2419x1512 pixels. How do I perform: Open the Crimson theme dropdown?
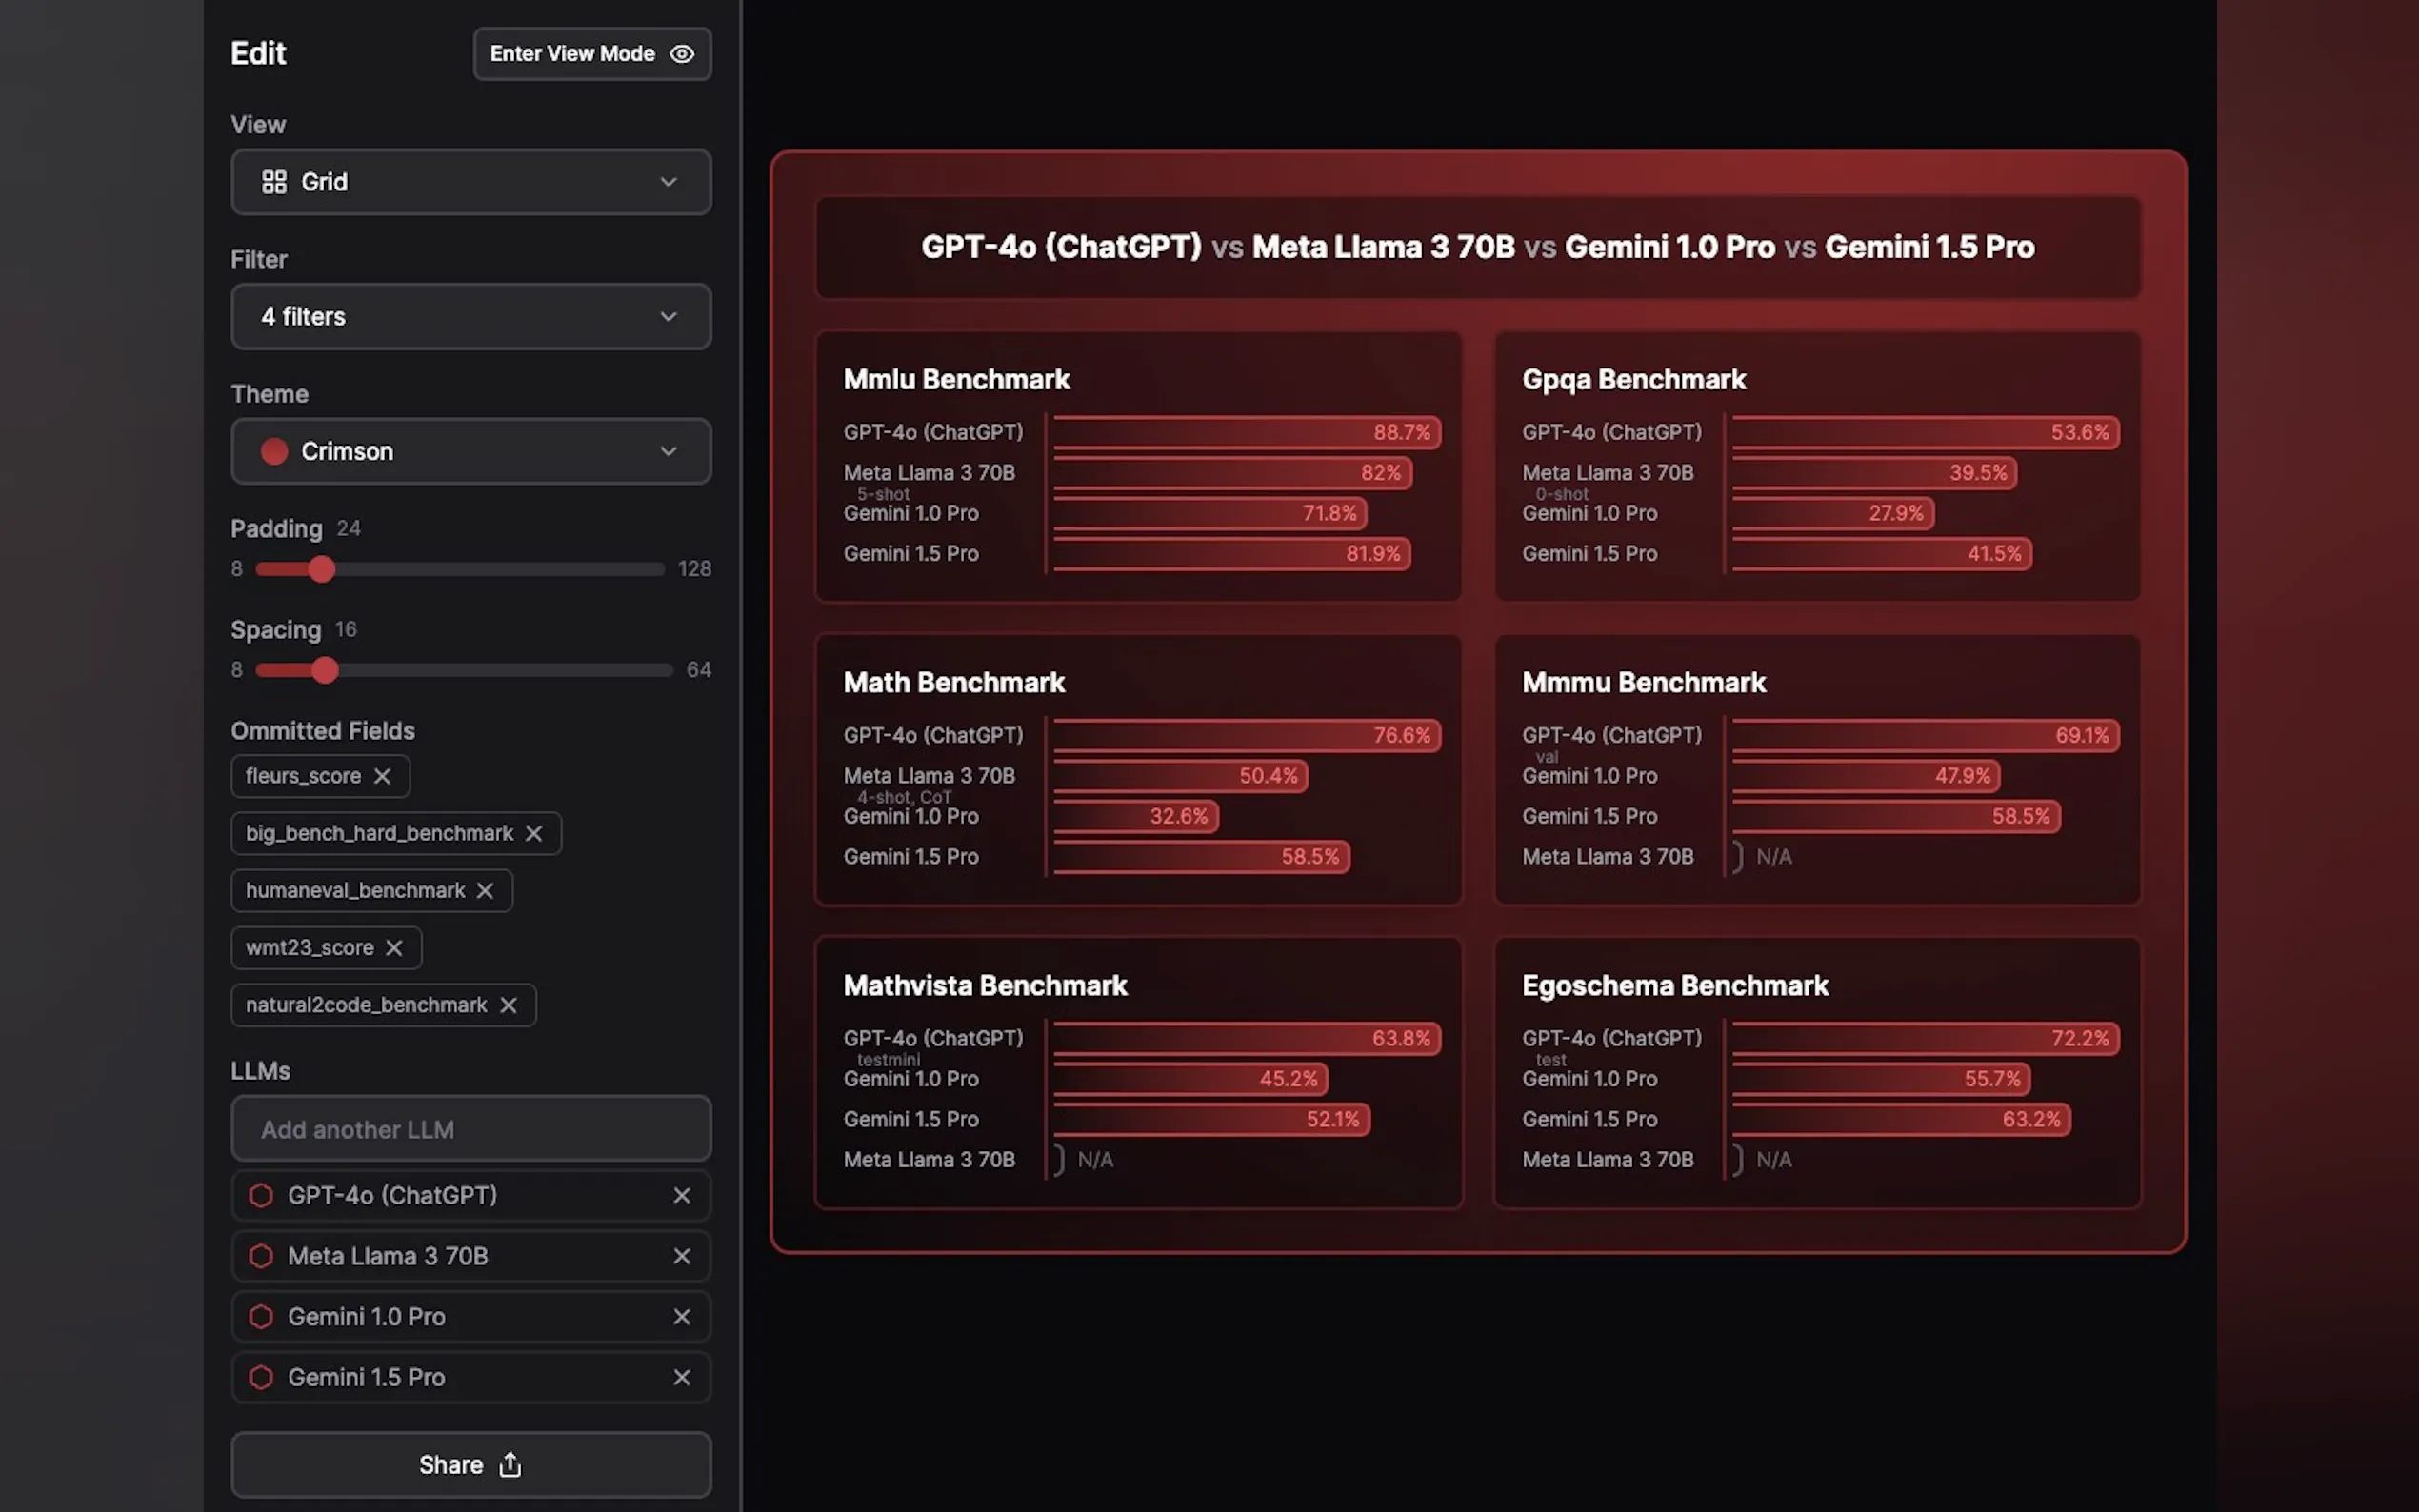[x=470, y=451]
